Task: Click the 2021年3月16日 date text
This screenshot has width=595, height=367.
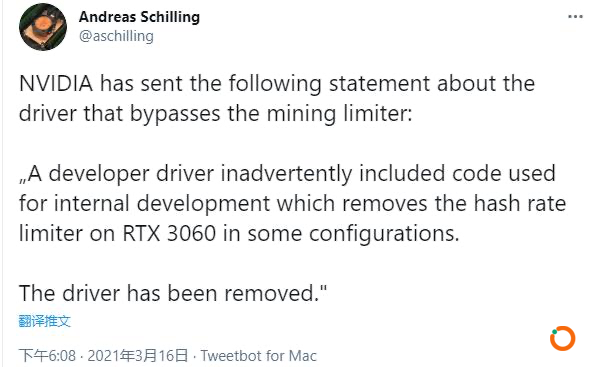Action: click(x=138, y=356)
